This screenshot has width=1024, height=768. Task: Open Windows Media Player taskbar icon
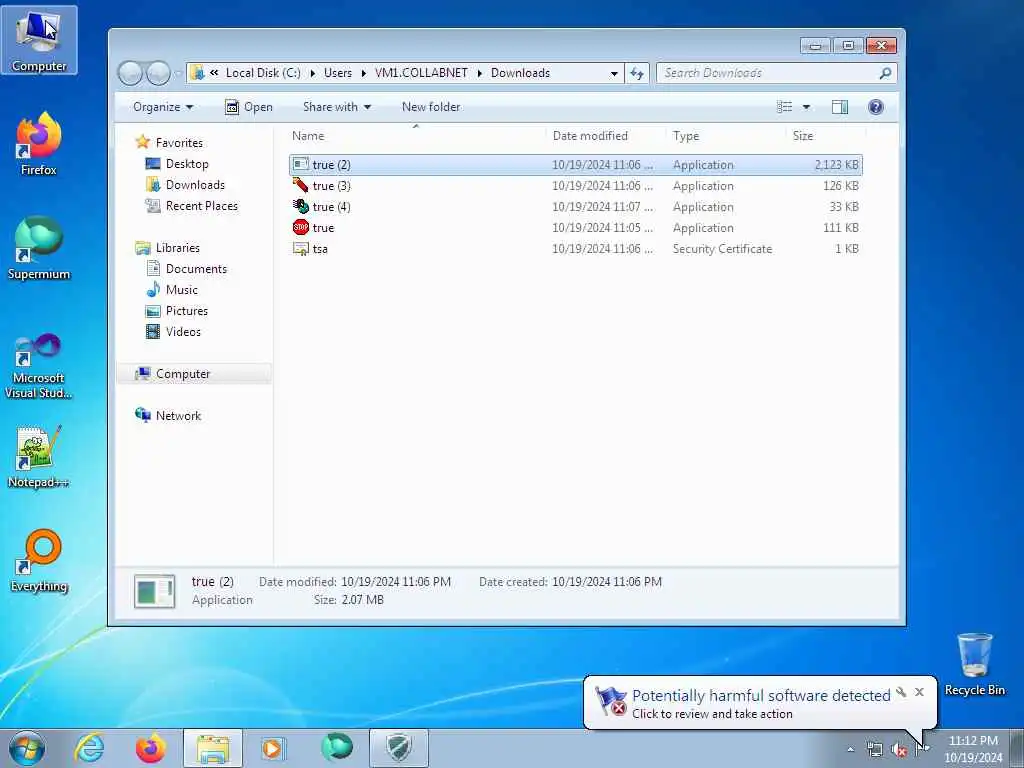(x=273, y=748)
